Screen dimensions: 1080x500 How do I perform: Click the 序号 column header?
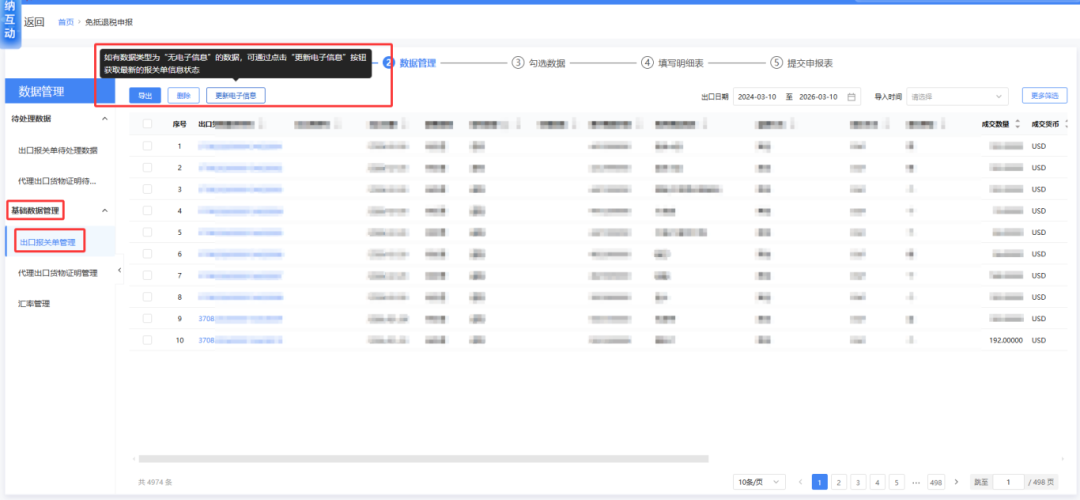(x=180, y=124)
